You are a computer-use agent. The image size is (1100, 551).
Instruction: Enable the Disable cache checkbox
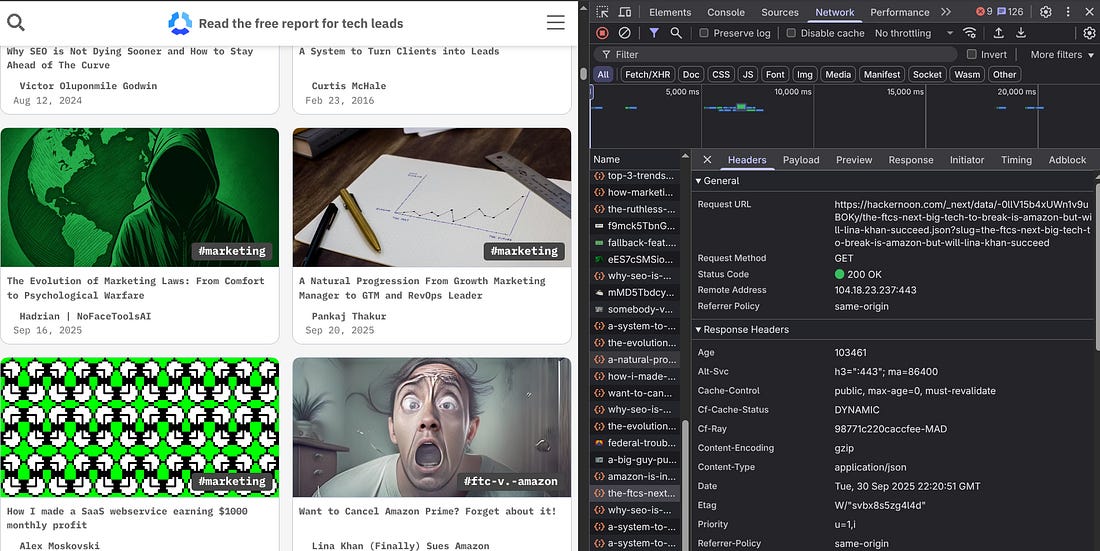point(791,33)
